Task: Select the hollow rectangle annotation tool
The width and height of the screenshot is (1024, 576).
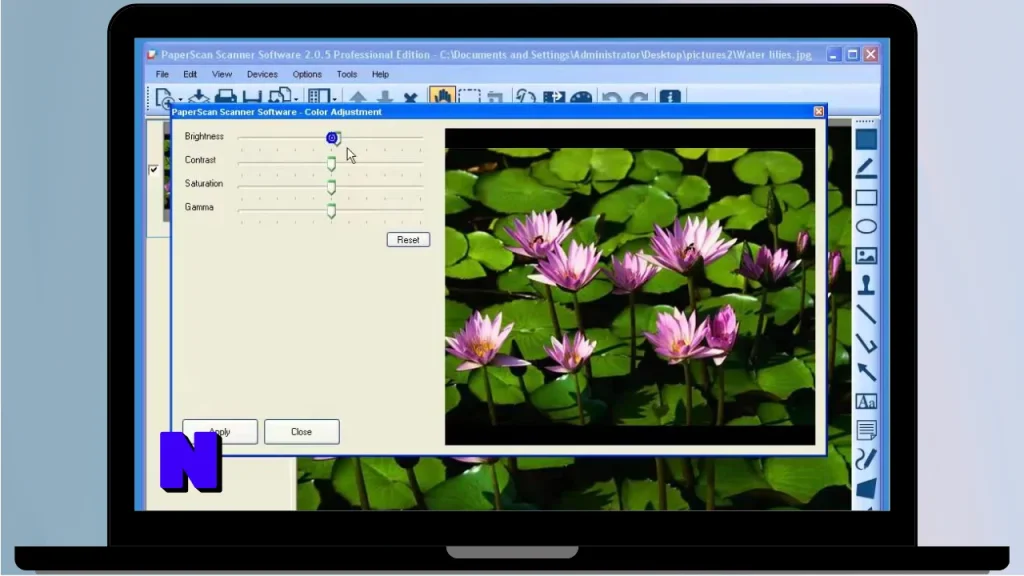Action: pos(866,197)
